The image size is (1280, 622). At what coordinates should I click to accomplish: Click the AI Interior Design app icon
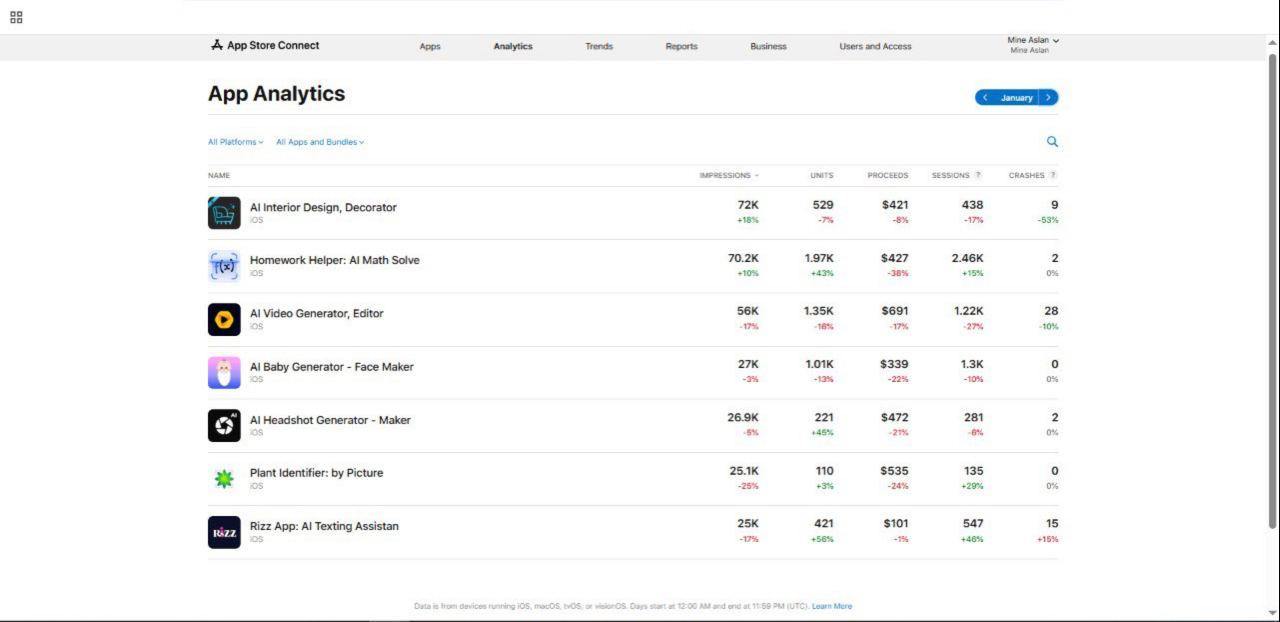(x=224, y=213)
